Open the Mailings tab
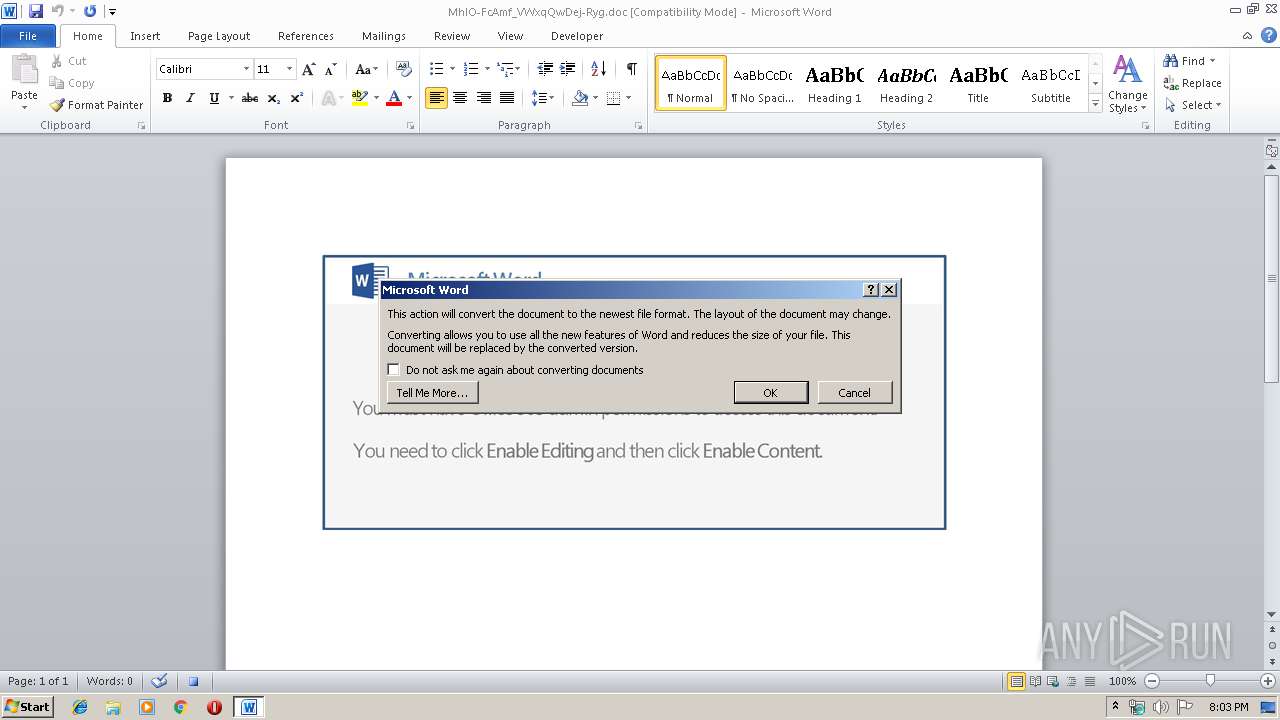 [384, 36]
